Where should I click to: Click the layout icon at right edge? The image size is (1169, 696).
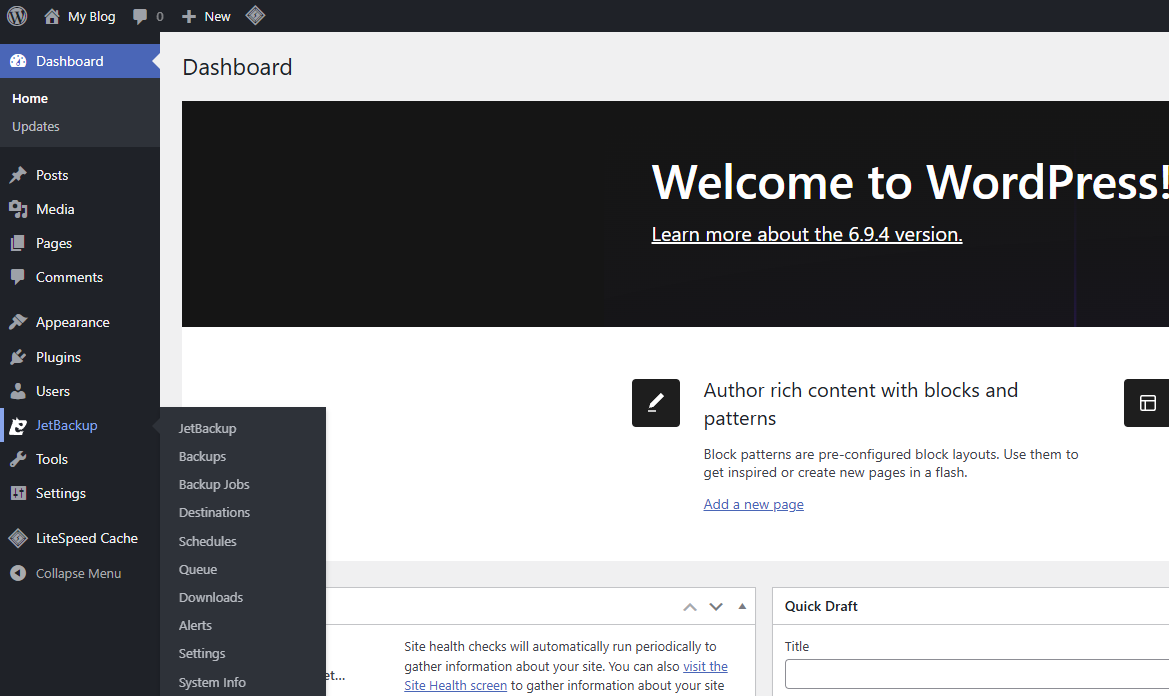click(1147, 403)
